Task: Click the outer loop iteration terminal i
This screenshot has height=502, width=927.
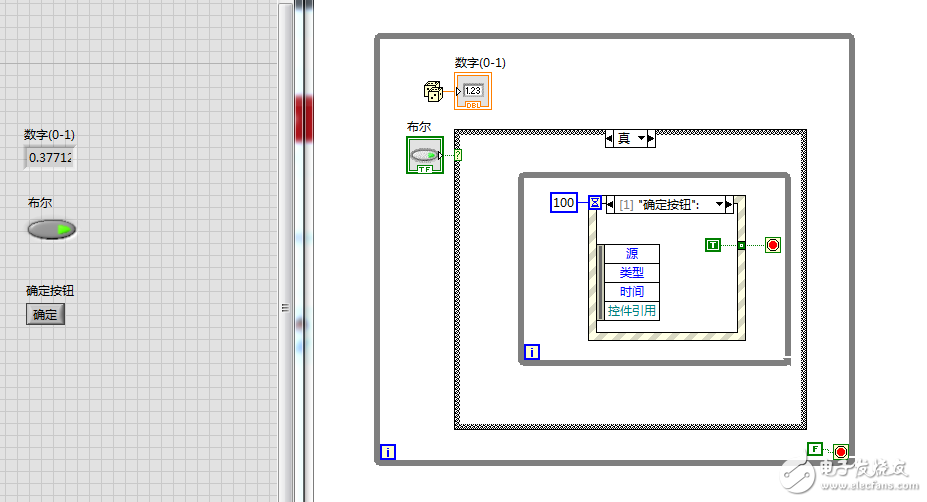Action: [388, 452]
